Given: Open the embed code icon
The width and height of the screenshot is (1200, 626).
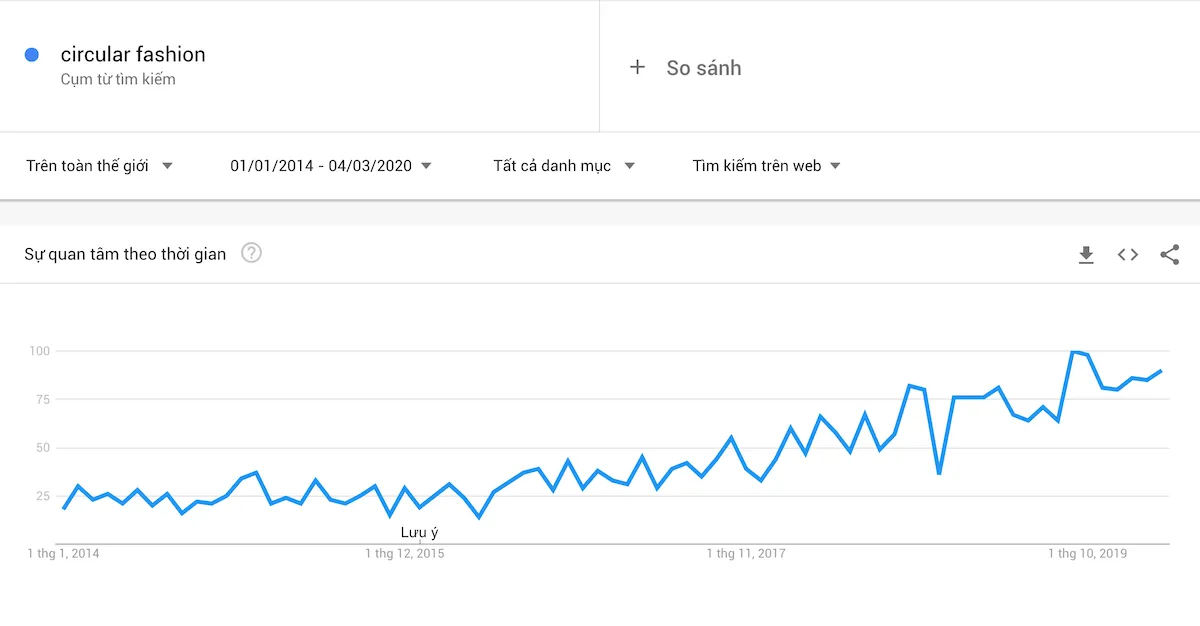Looking at the screenshot, I should [1128, 255].
